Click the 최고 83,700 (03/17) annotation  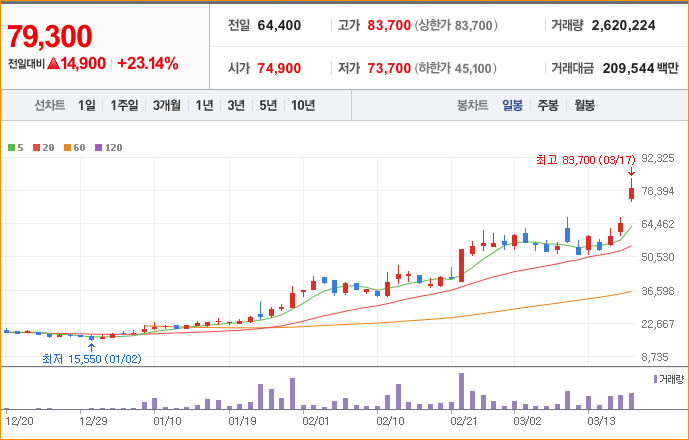tap(585, 160)
